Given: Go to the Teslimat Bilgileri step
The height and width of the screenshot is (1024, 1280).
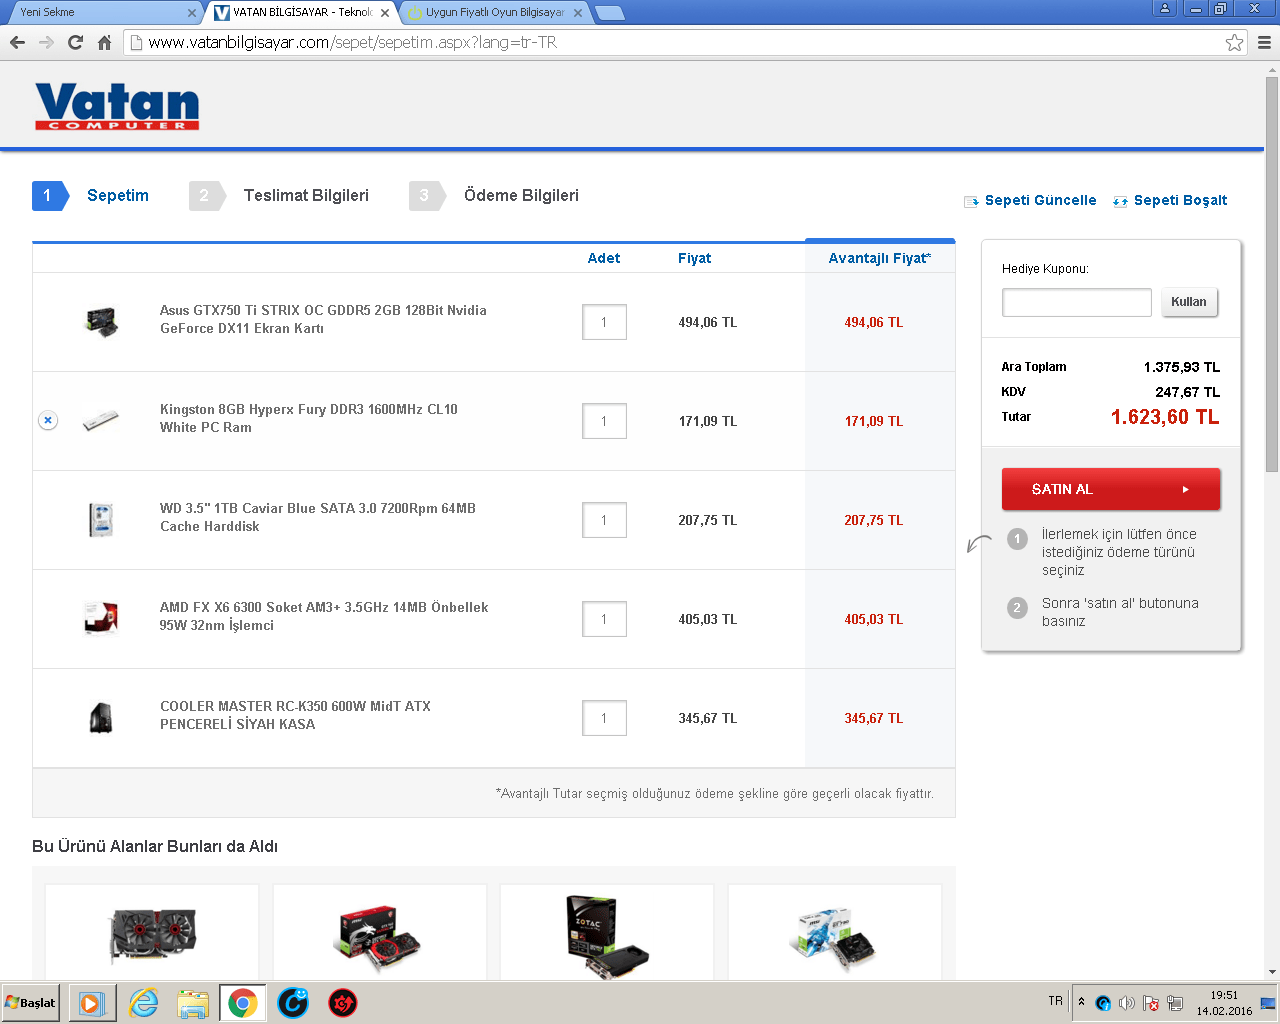Looking at the screenshot, I should click(279, 196).
